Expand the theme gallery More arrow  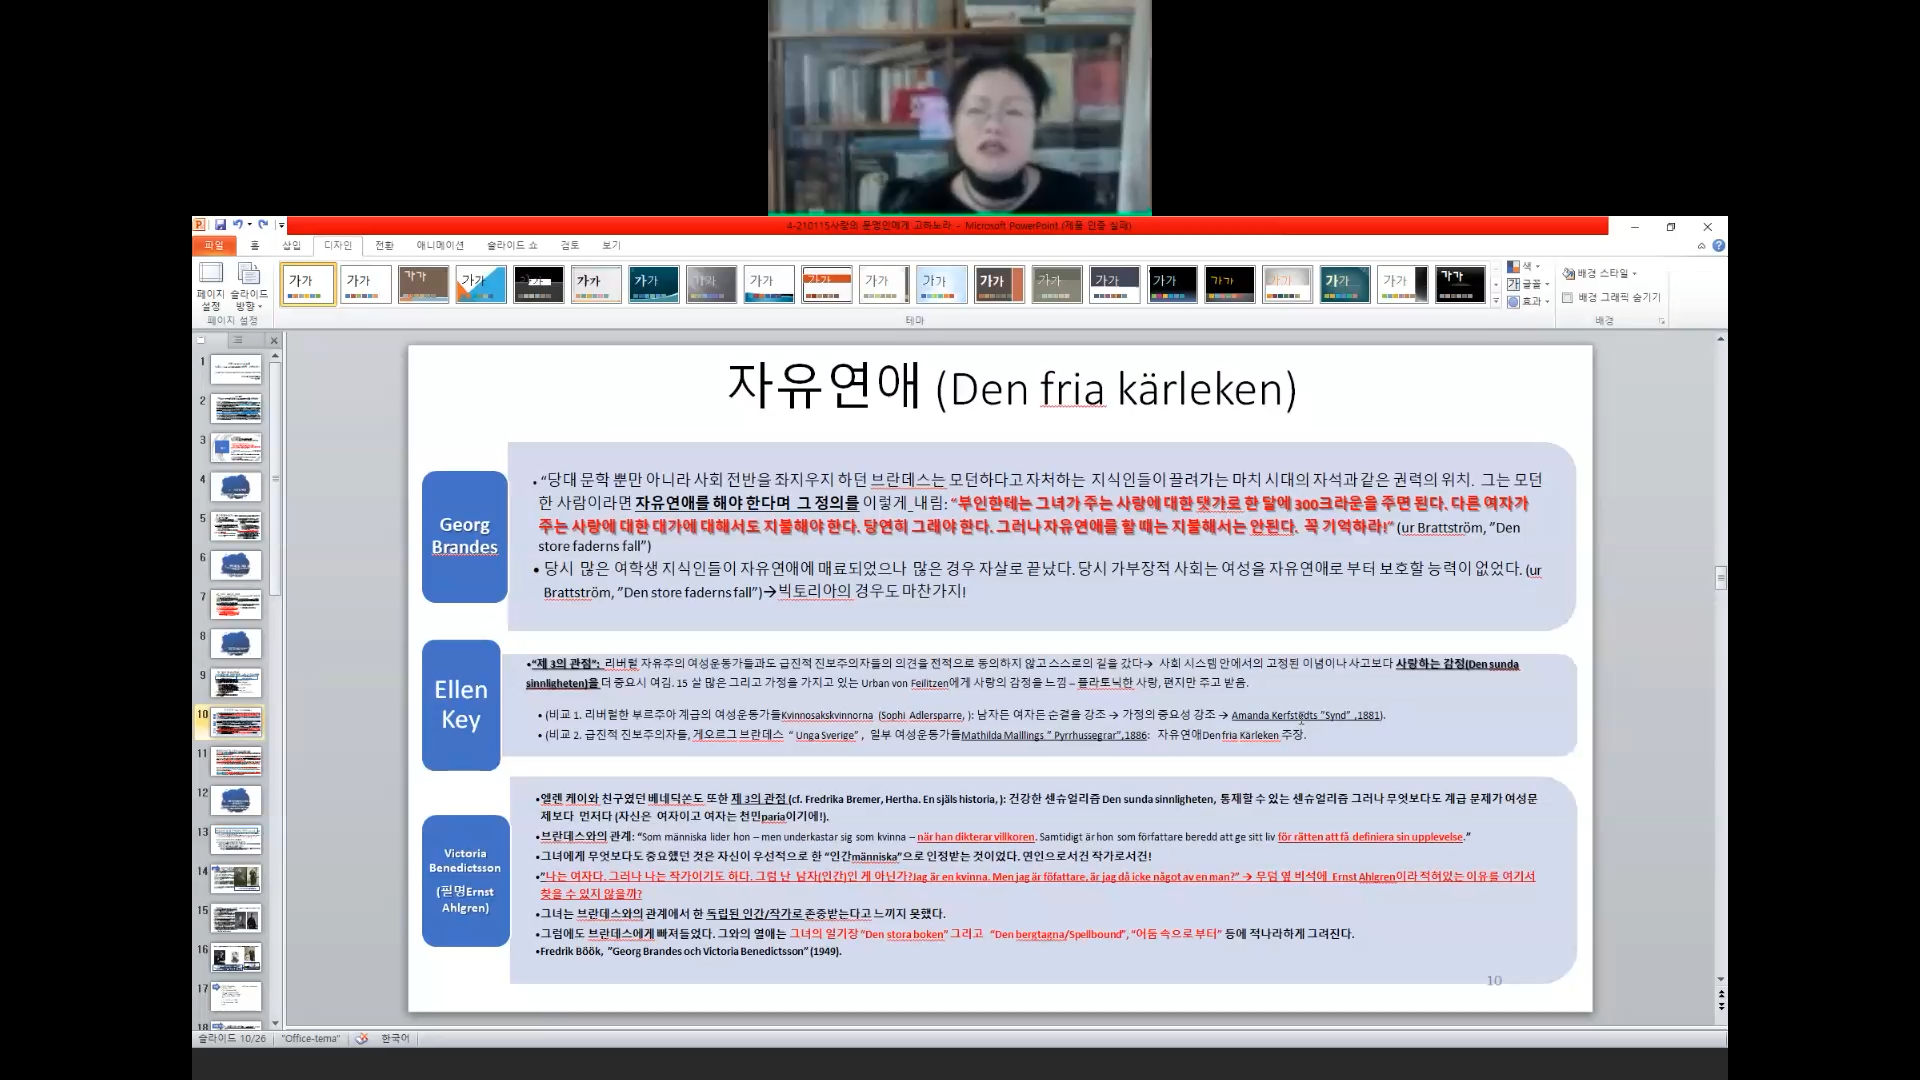(1496, 300)
